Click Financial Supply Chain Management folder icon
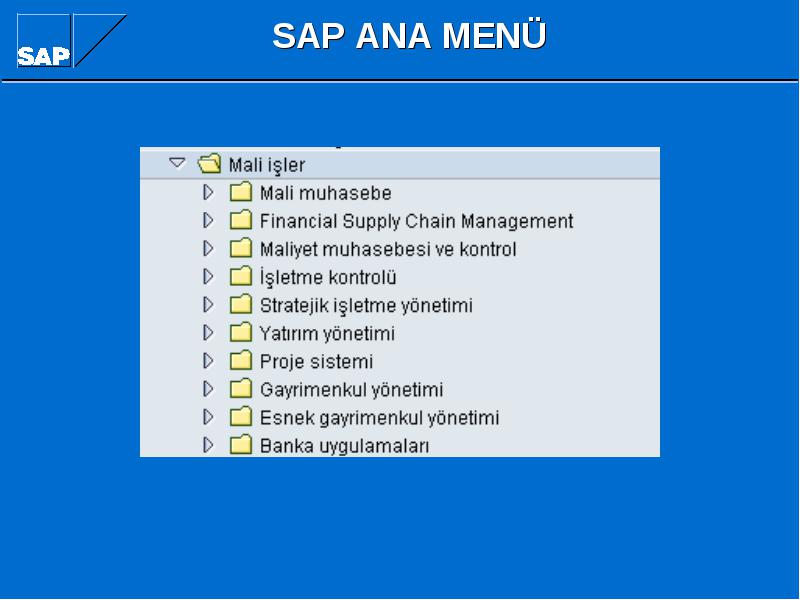Viewport: 800px width, 600px height. (241, 220)
